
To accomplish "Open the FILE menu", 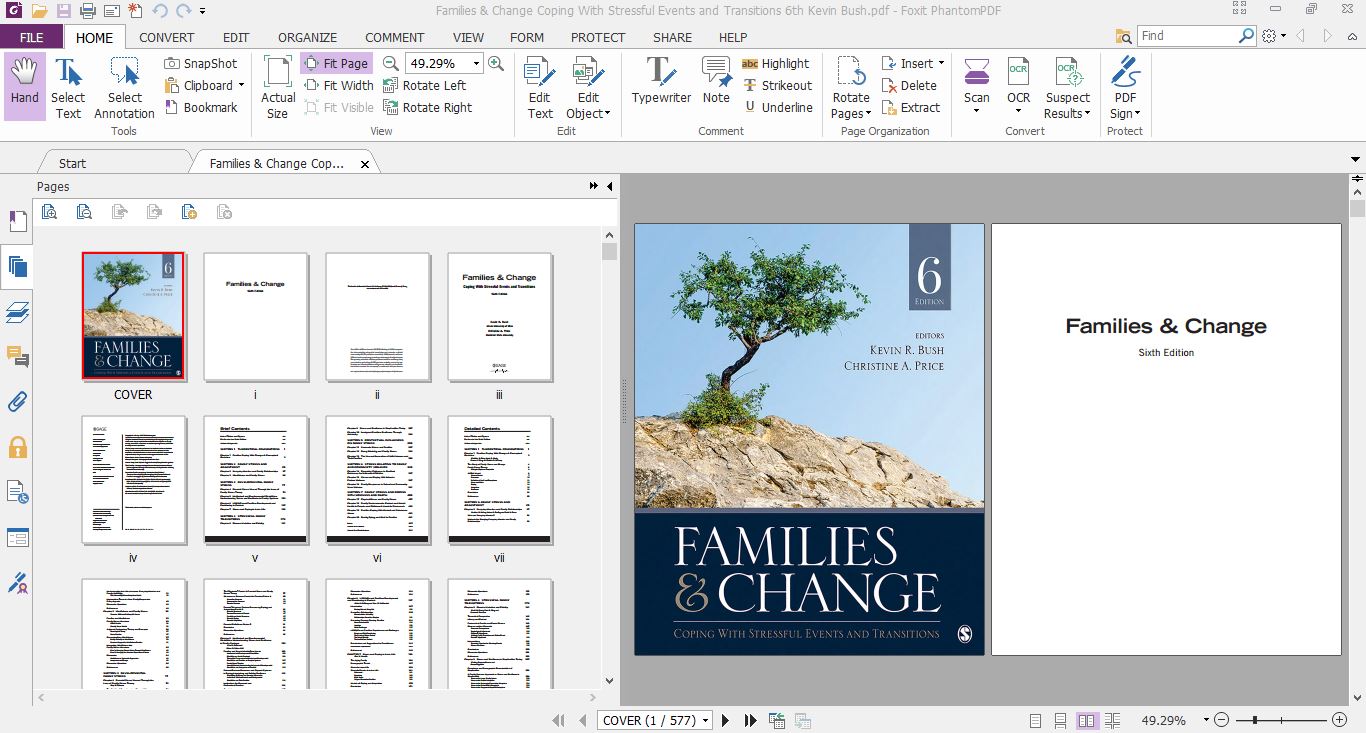I will coord(31,37).
